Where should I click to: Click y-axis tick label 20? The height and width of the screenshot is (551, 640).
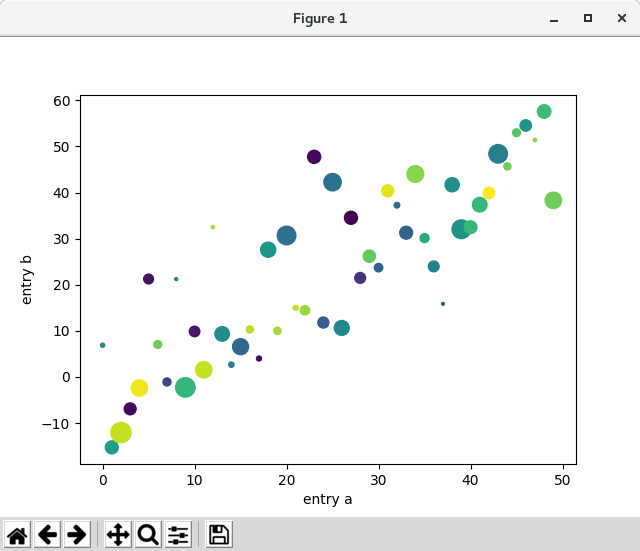click(62, 285)
